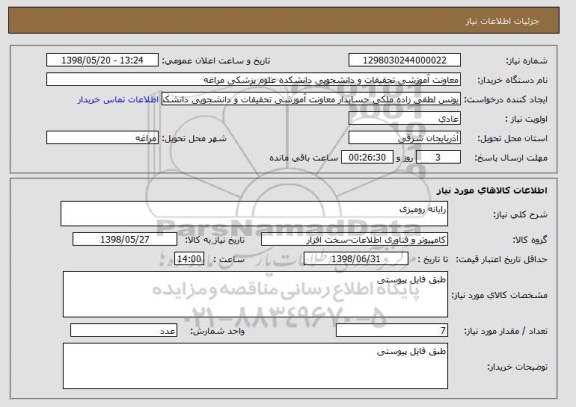Image resolution: width=576 pixels, height=407 pixels.
Task: Click the delivery province field آذربایجان شرقی
Action: click(404, 138)
